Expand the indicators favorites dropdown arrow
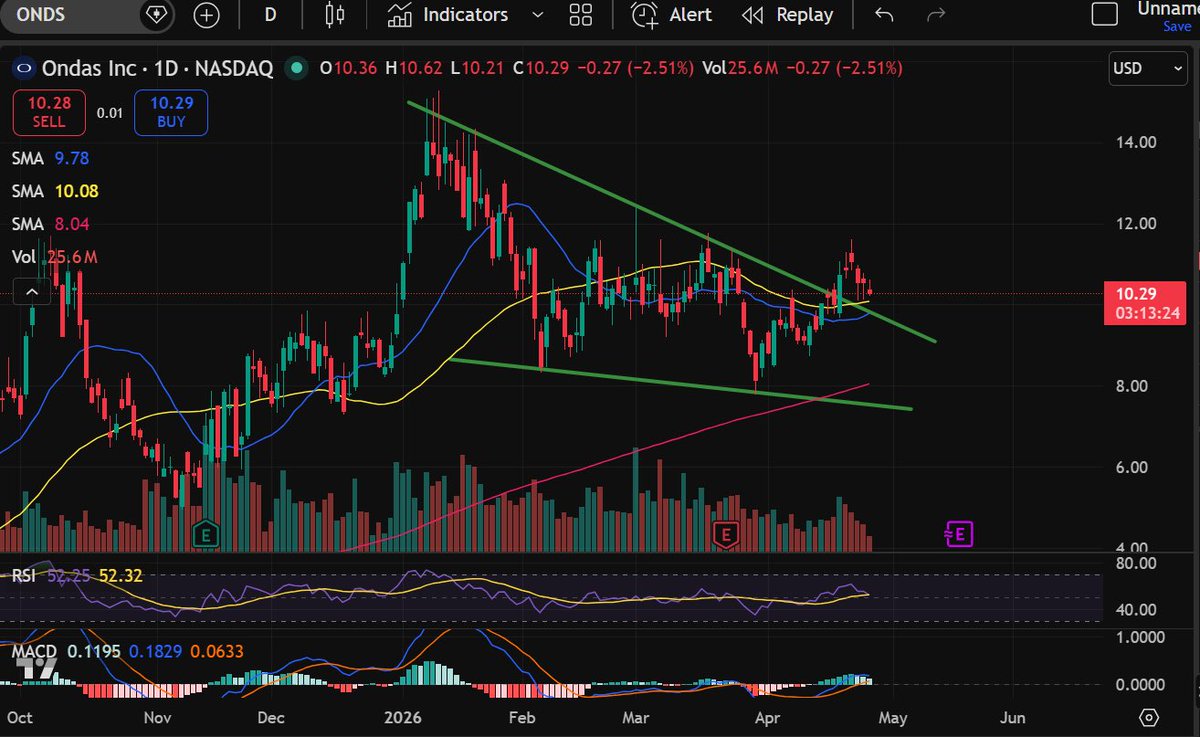 (x=538, y=15)
